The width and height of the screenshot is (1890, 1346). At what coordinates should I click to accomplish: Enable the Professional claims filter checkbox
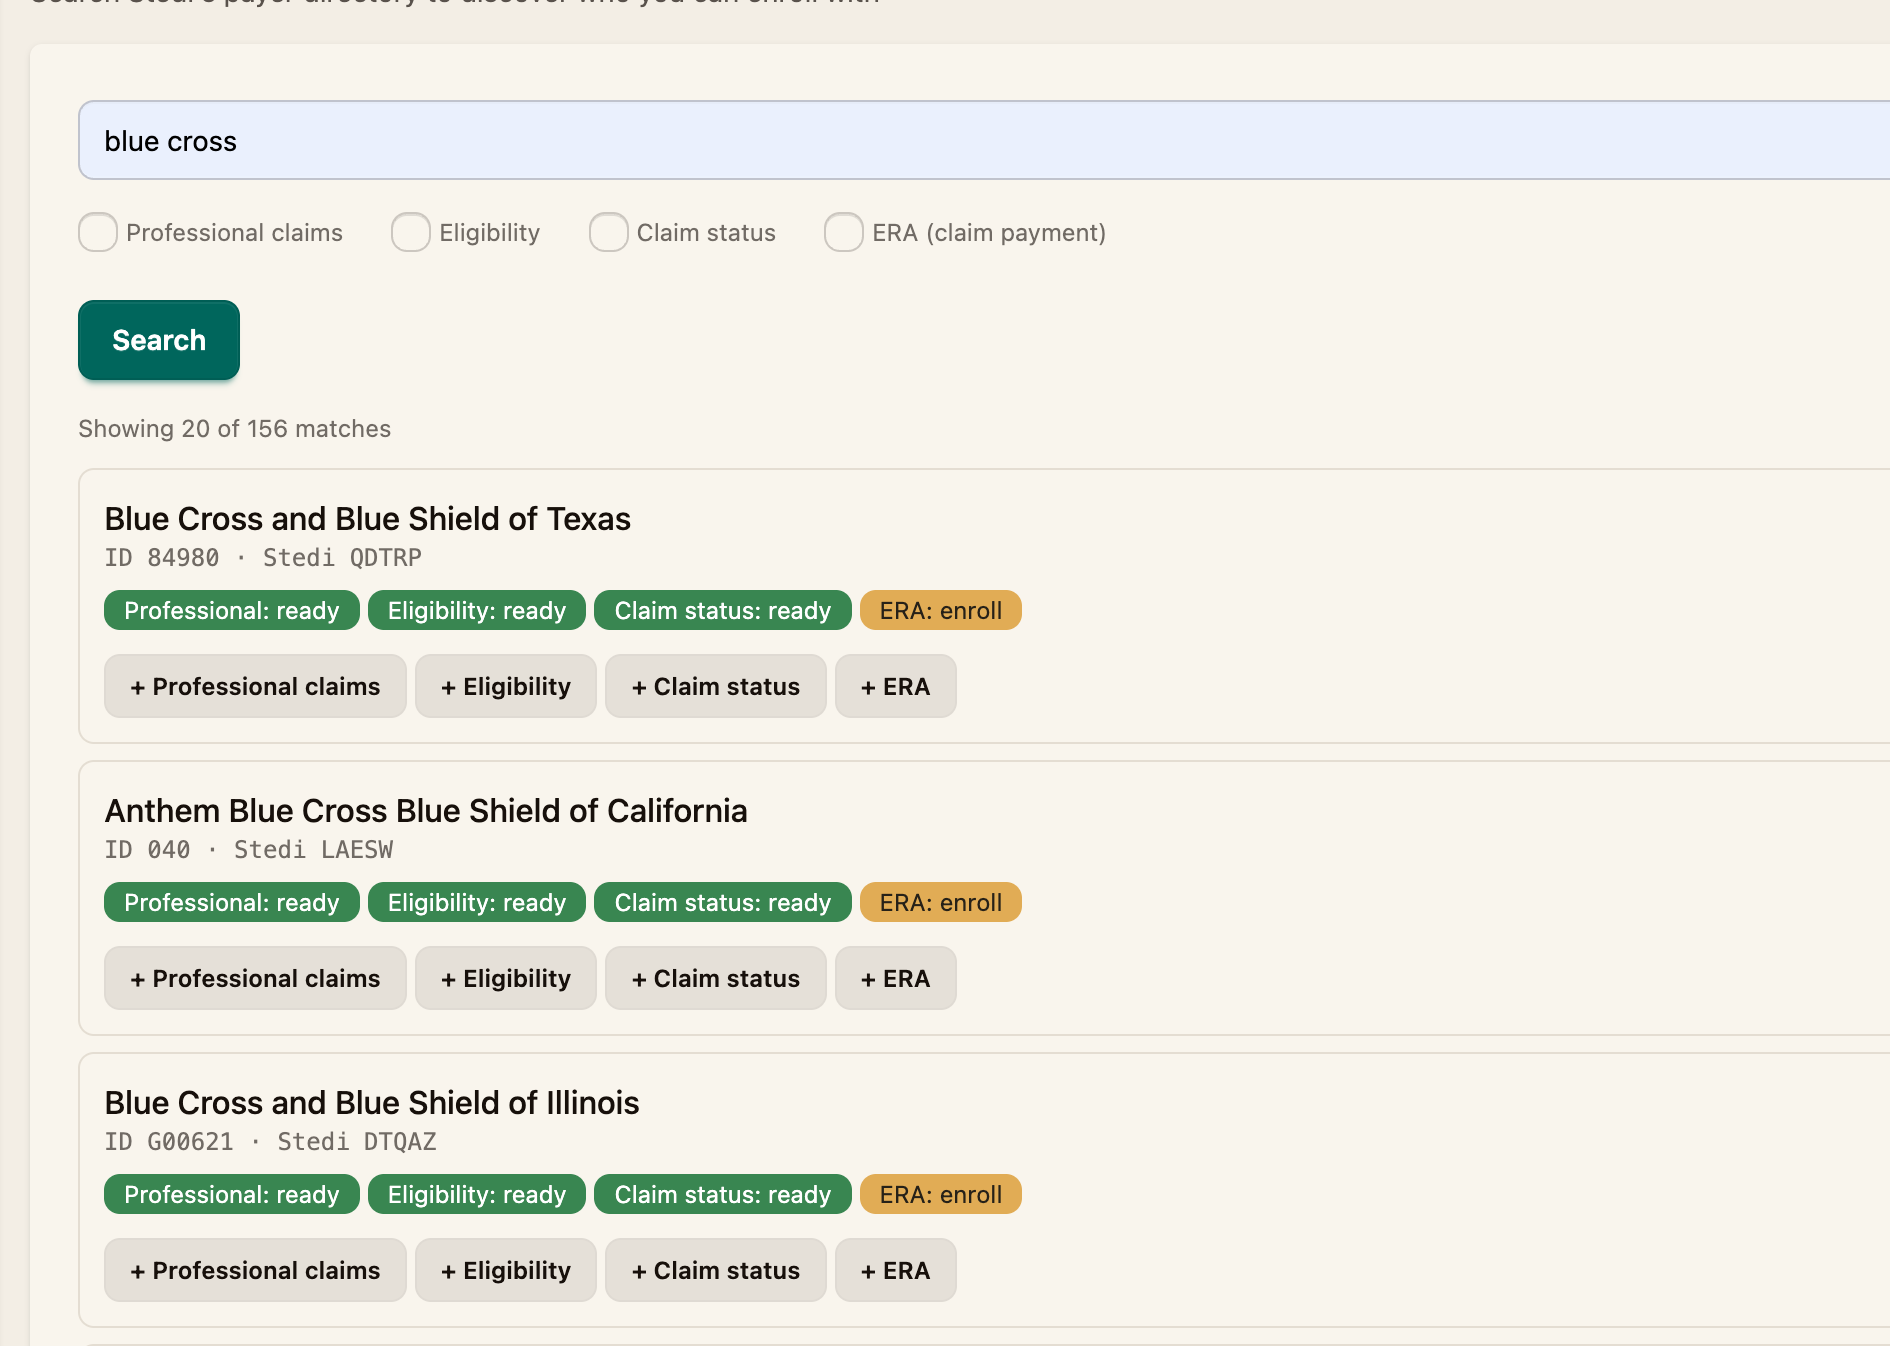98,232
